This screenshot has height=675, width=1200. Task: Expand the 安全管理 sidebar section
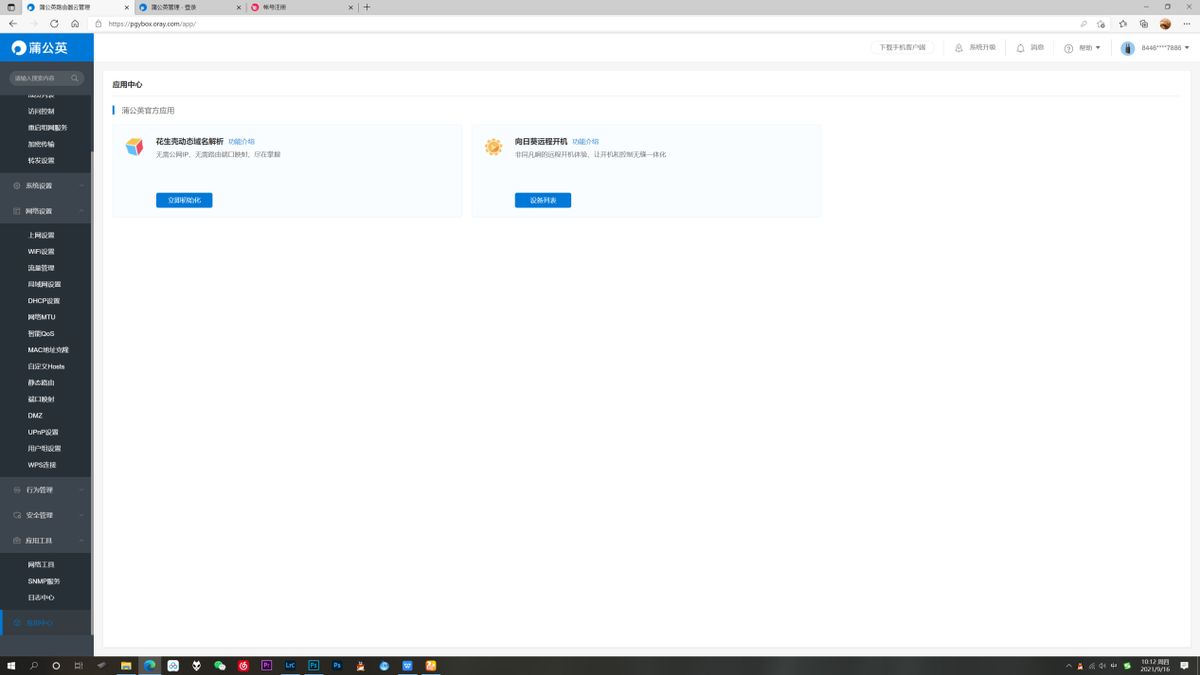46,515
